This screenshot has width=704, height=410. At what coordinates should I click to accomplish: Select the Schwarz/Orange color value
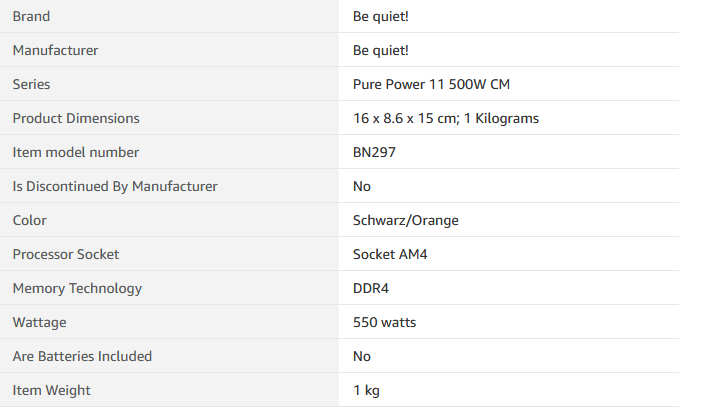coord(406,220)
